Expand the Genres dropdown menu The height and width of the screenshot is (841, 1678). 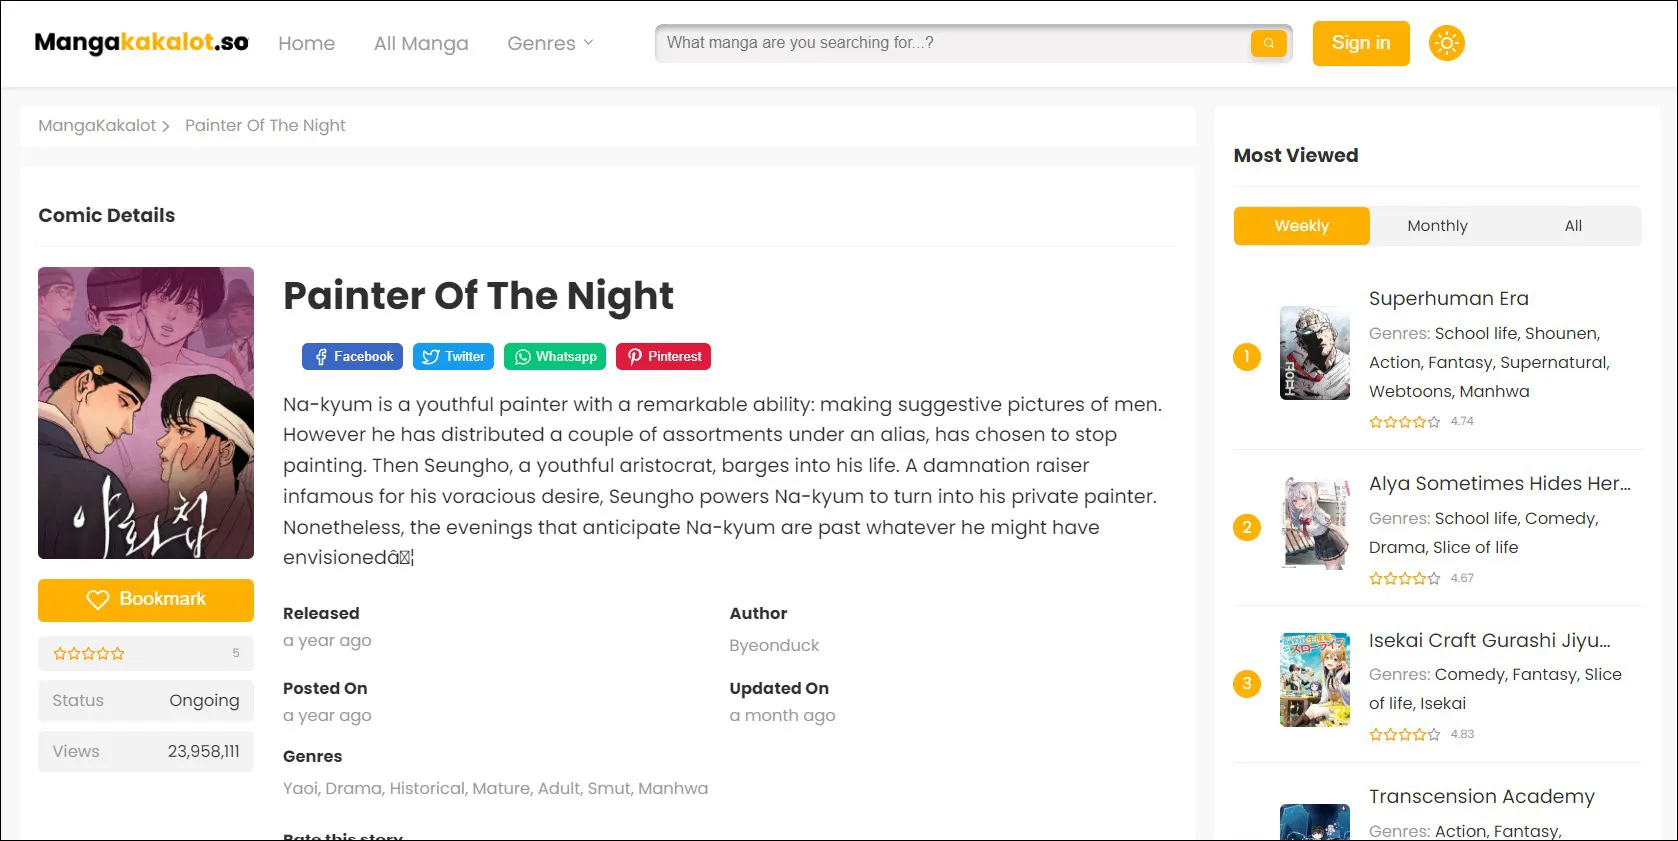pyautogui.click(x=550, y=43)
